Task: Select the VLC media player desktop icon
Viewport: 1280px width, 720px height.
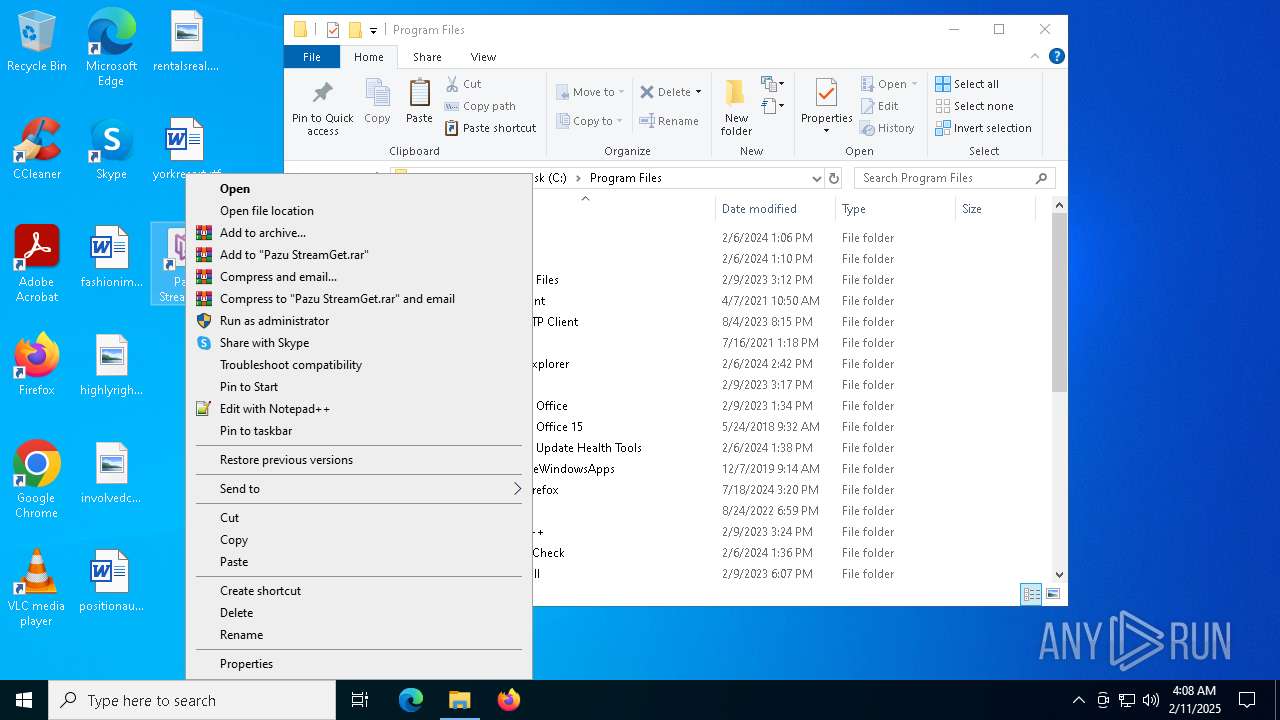Action: tap(37, 587)
